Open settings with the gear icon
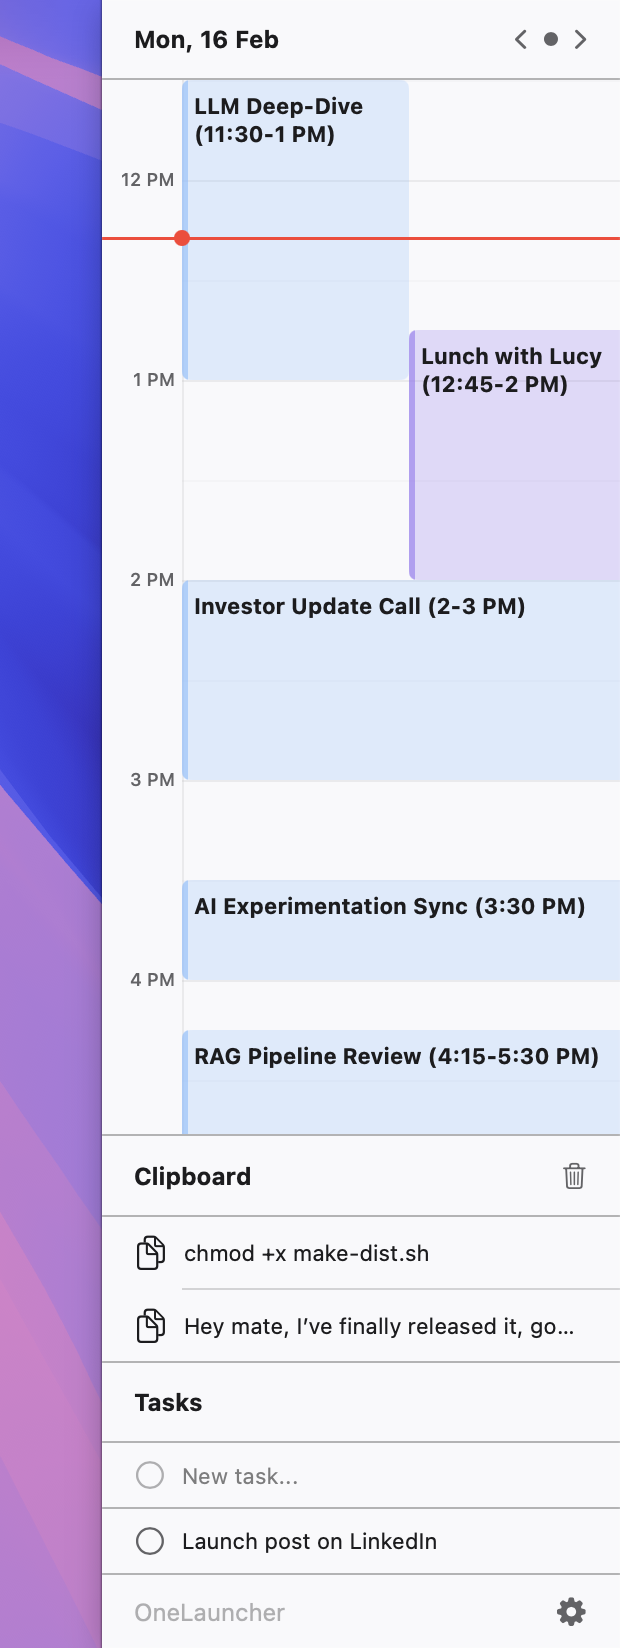620x1648 pixels. coord(572,1612)
